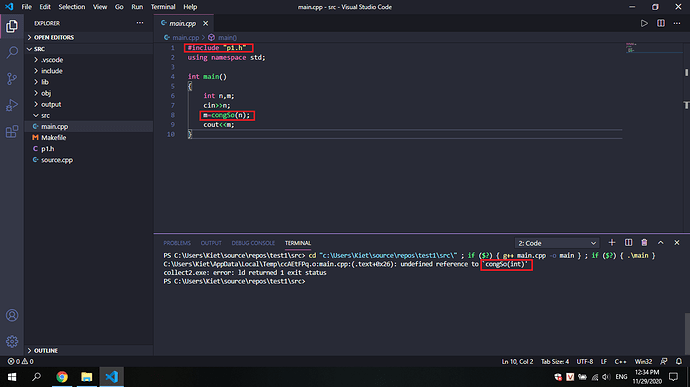
Task: Open Windows Start menu
Action: pyautogui.click(x=12, y=377)
